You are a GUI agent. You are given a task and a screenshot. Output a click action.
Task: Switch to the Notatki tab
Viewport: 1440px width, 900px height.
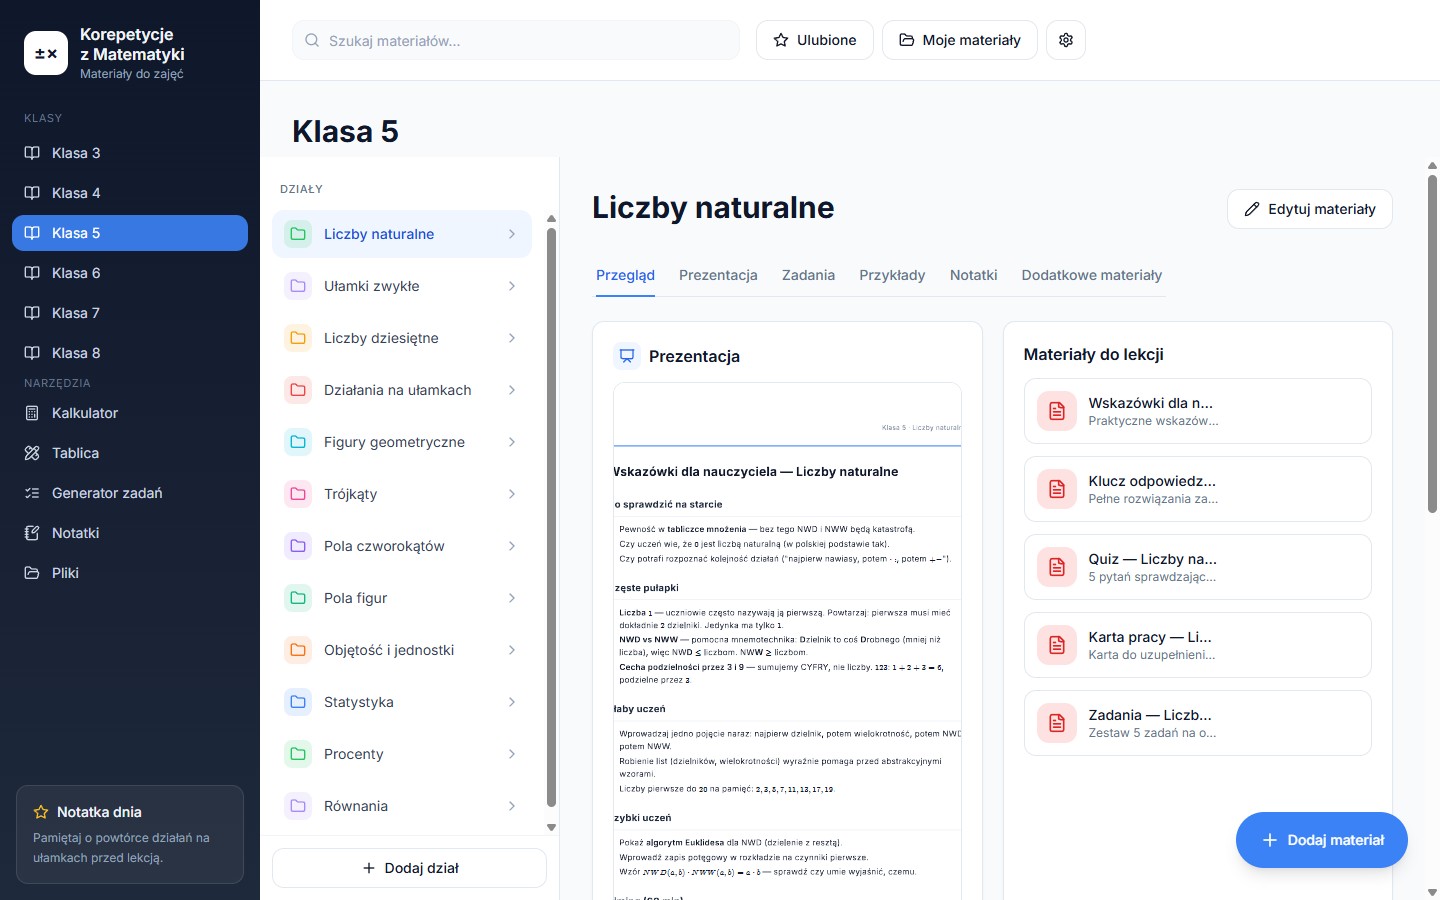click(973, 275)
